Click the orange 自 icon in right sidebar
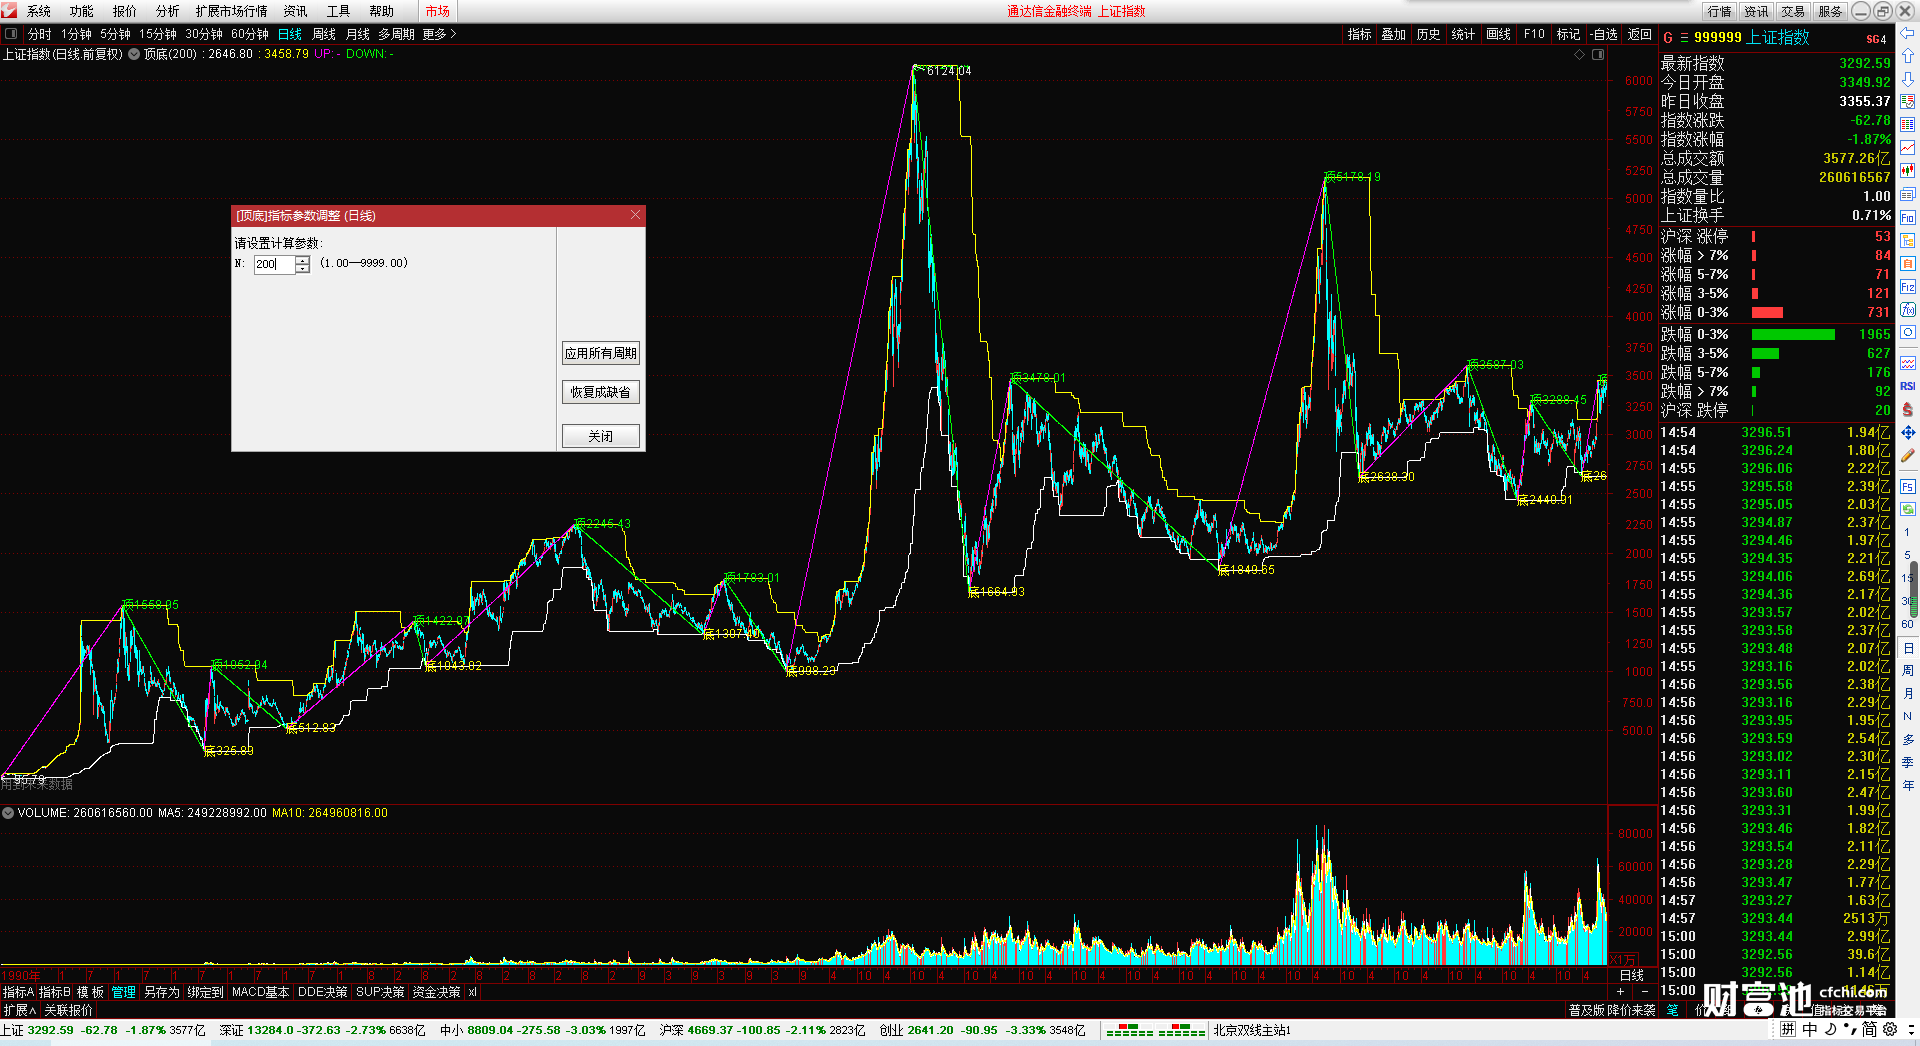 pyautogui.click(x=1908, y=264)
